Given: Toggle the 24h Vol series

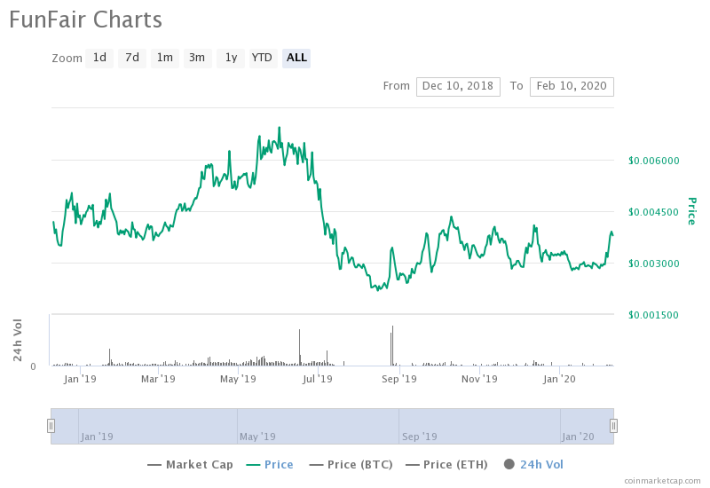Looking at the screenshot, I should 533,464.
